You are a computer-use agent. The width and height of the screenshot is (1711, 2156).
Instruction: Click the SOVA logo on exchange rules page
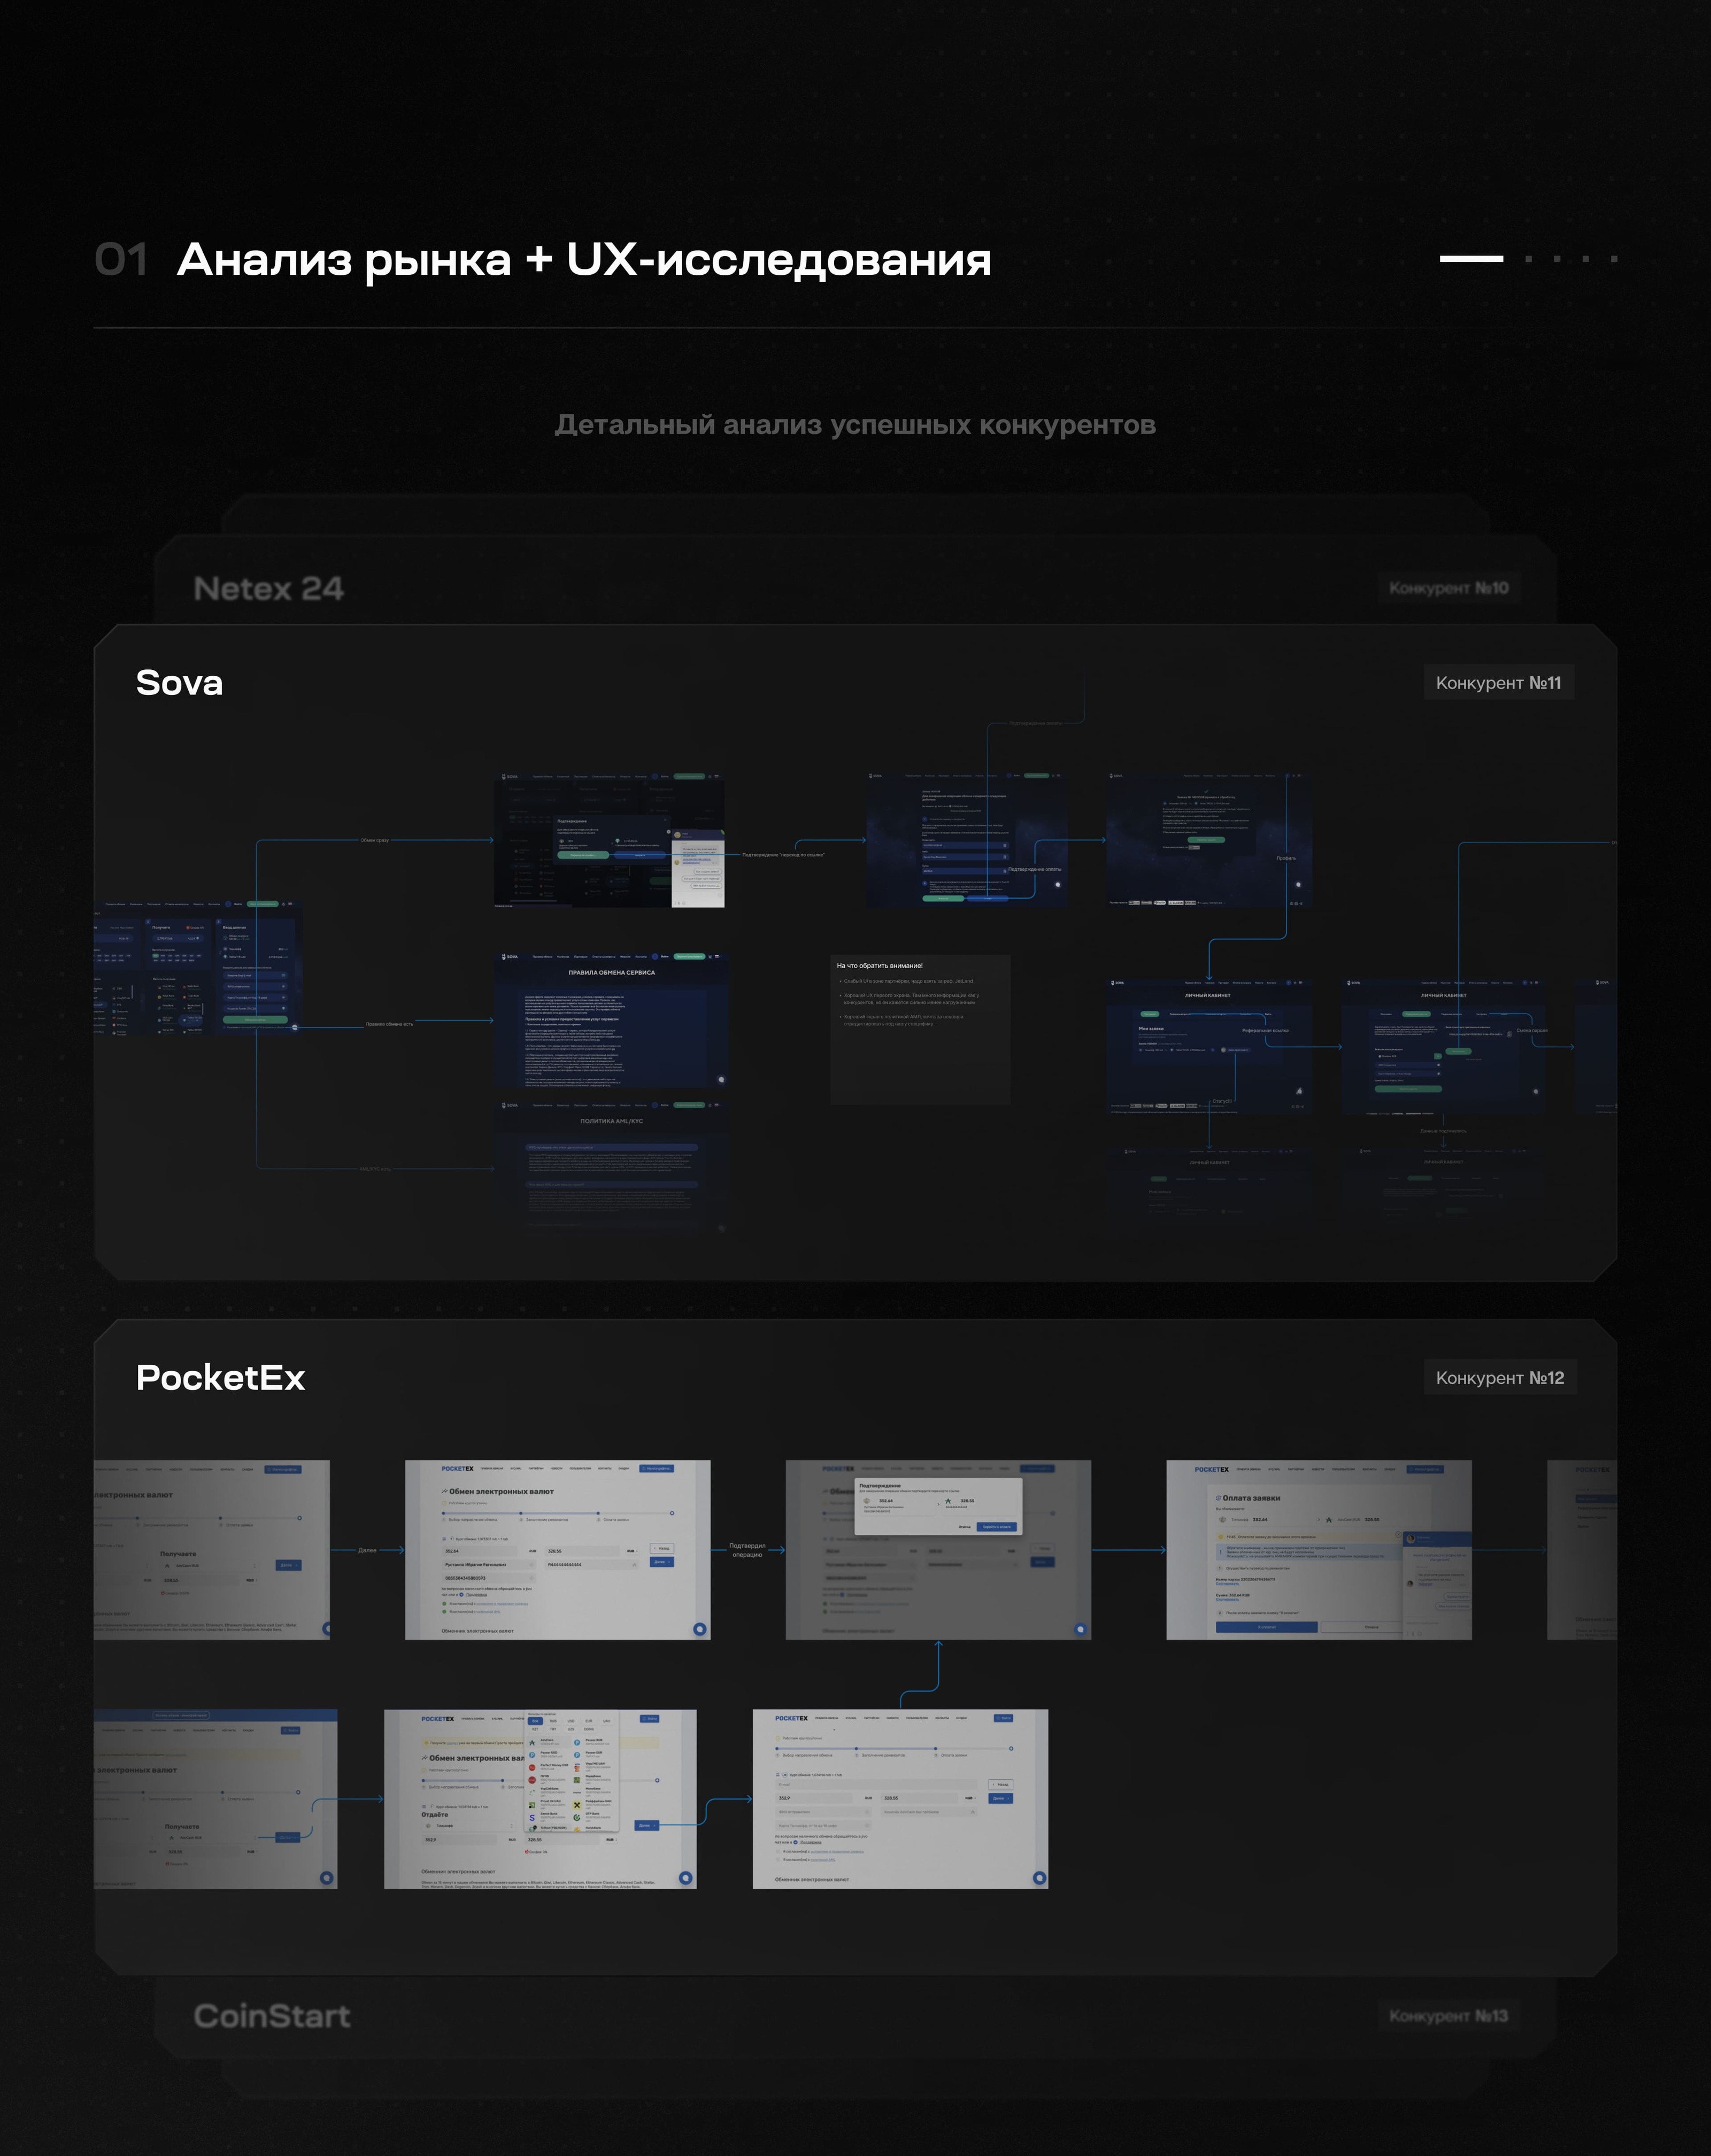pos(510,957)
